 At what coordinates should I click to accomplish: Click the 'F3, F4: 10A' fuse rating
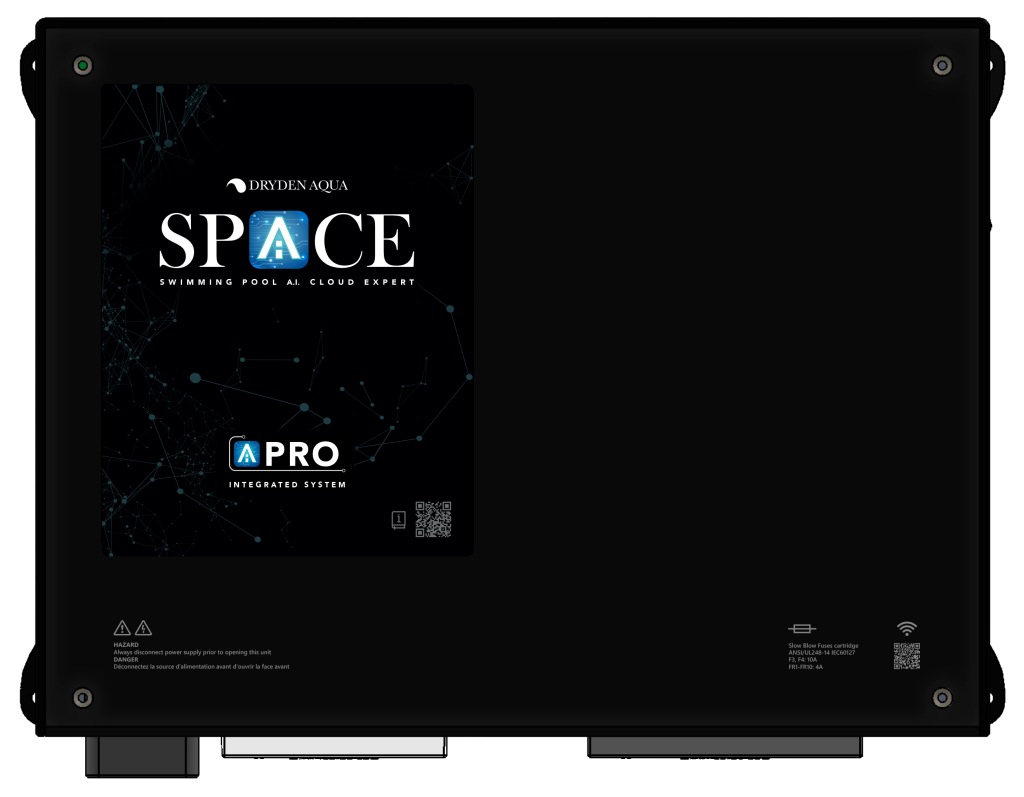coord(803,660)
